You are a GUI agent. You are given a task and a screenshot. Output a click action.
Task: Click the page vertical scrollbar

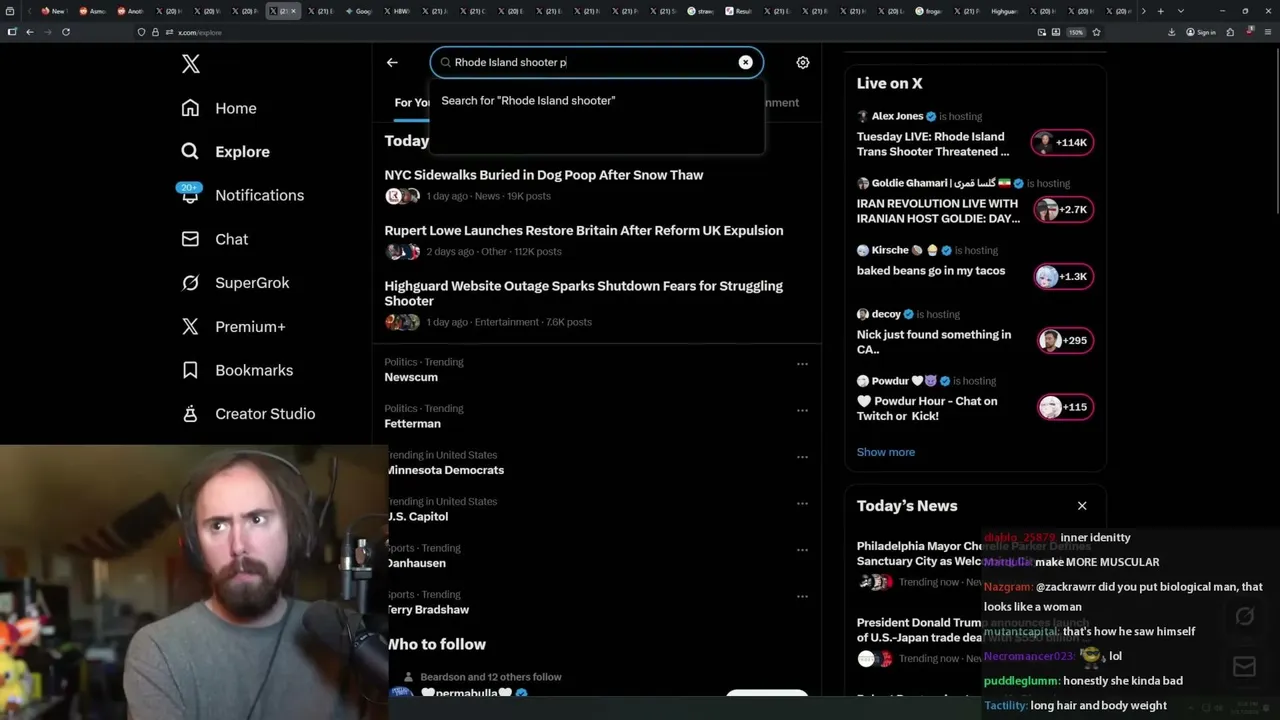(1275, 130)
